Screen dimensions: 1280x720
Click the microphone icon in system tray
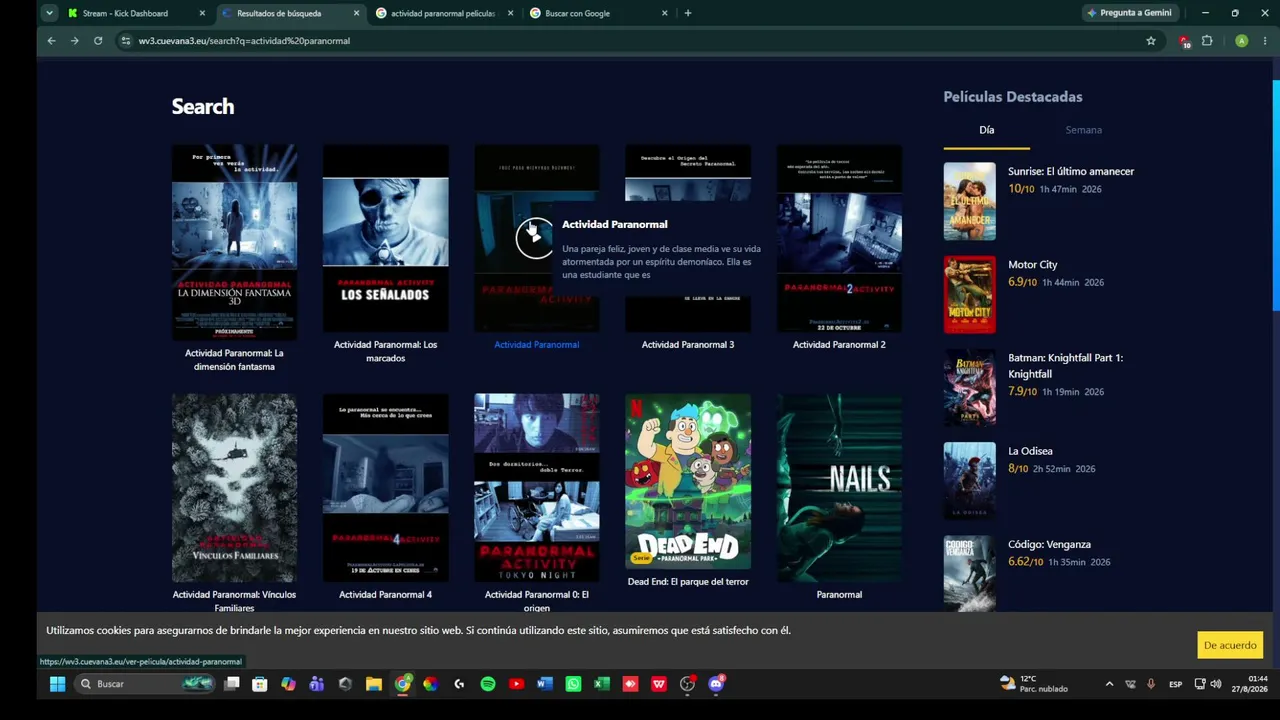(1151, 684)
